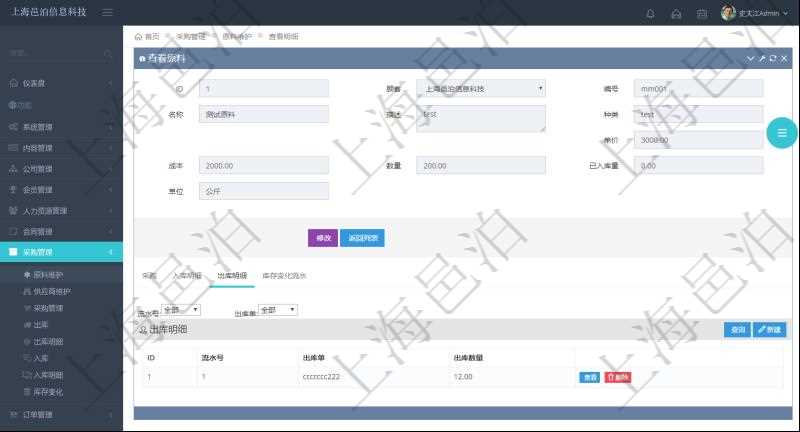Collapse the 查看原料 panel with chevron icon
This screenshot has height=432, width=800.
pos(751,59)
